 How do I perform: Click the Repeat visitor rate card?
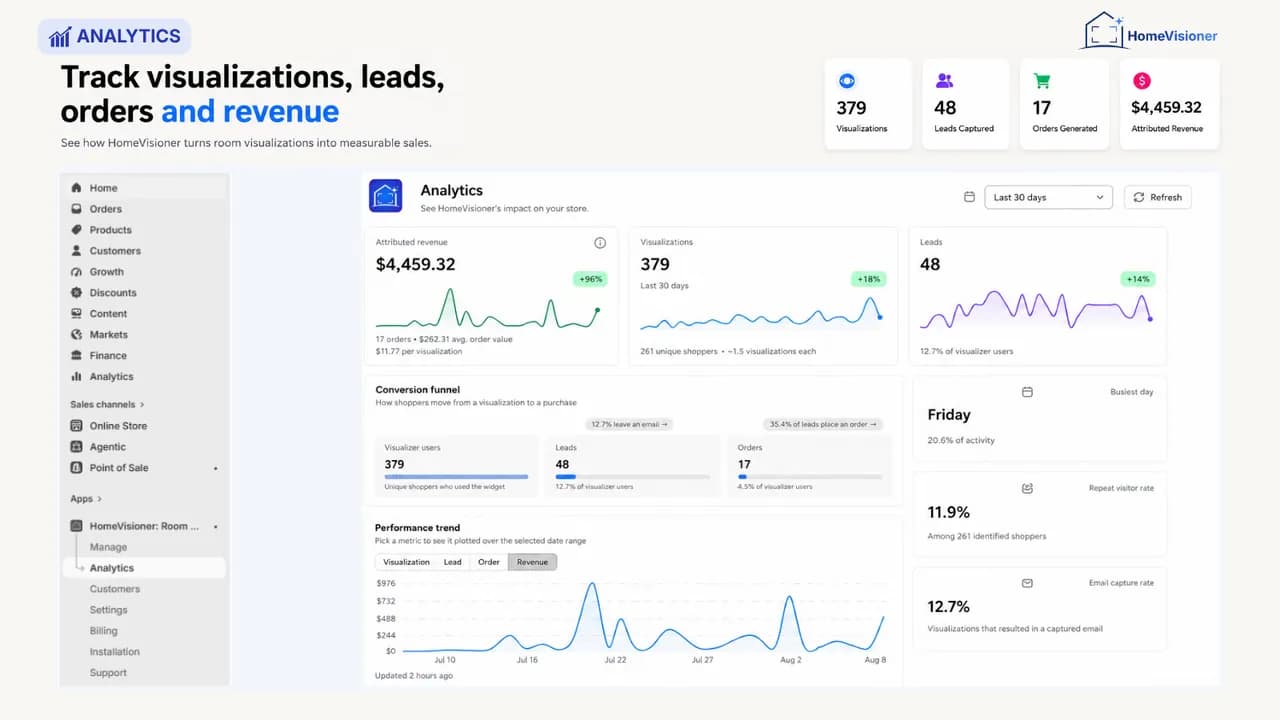coord(1040,515)
